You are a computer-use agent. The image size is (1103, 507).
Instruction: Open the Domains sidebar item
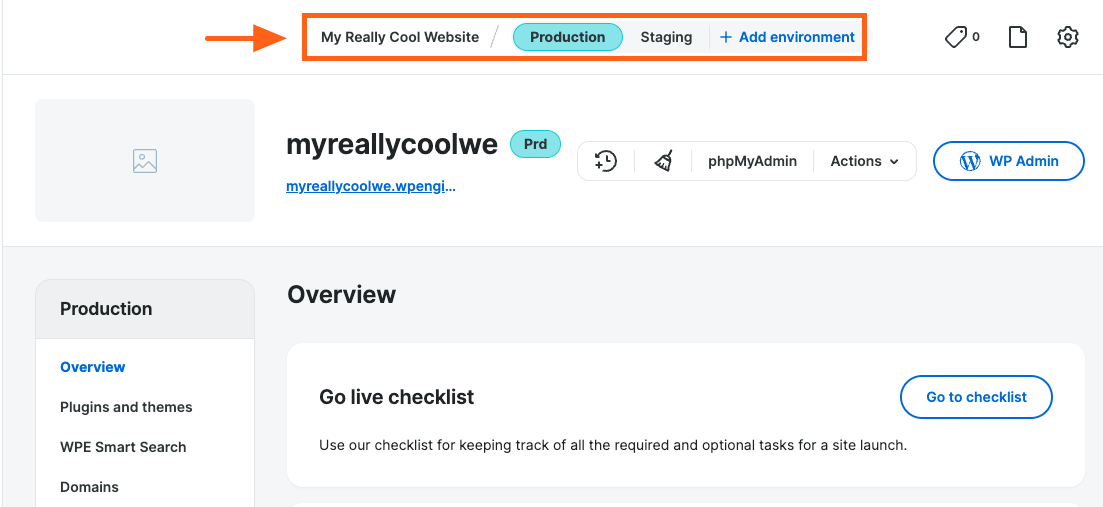(89, 487)
